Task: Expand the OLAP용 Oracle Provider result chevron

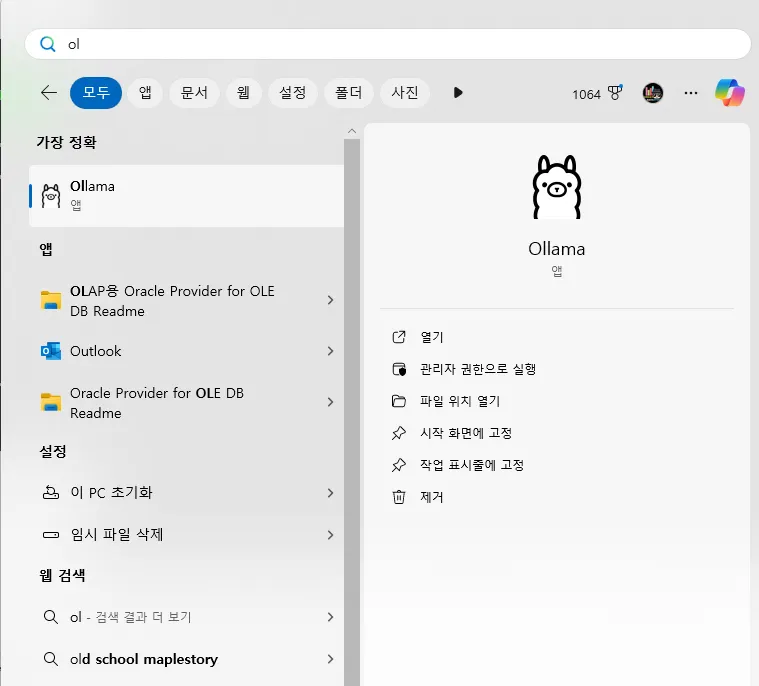Action: tap(330, 300)
